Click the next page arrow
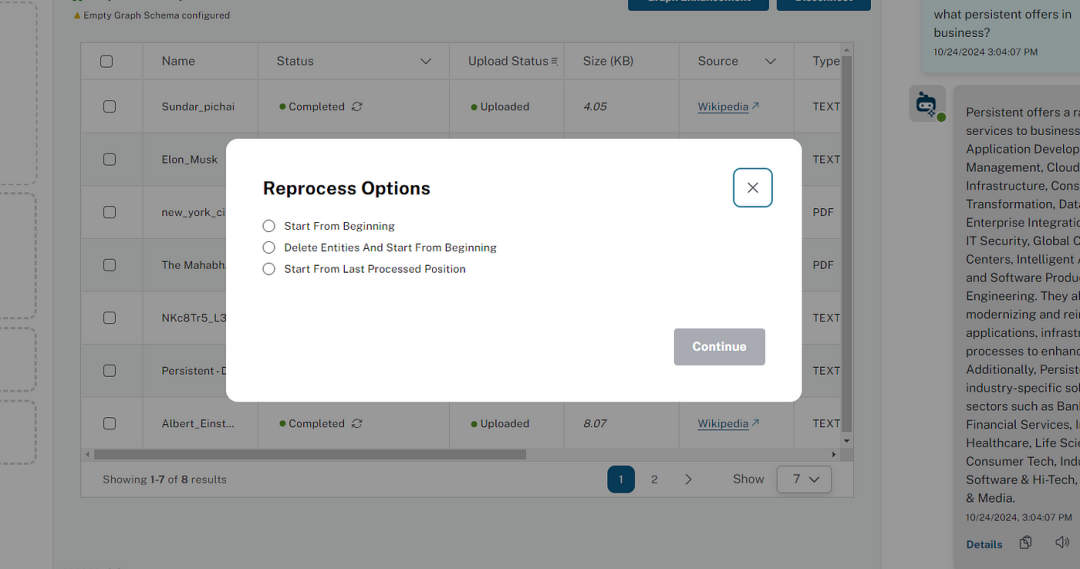1080x569 pixels. tap(688, 479)
